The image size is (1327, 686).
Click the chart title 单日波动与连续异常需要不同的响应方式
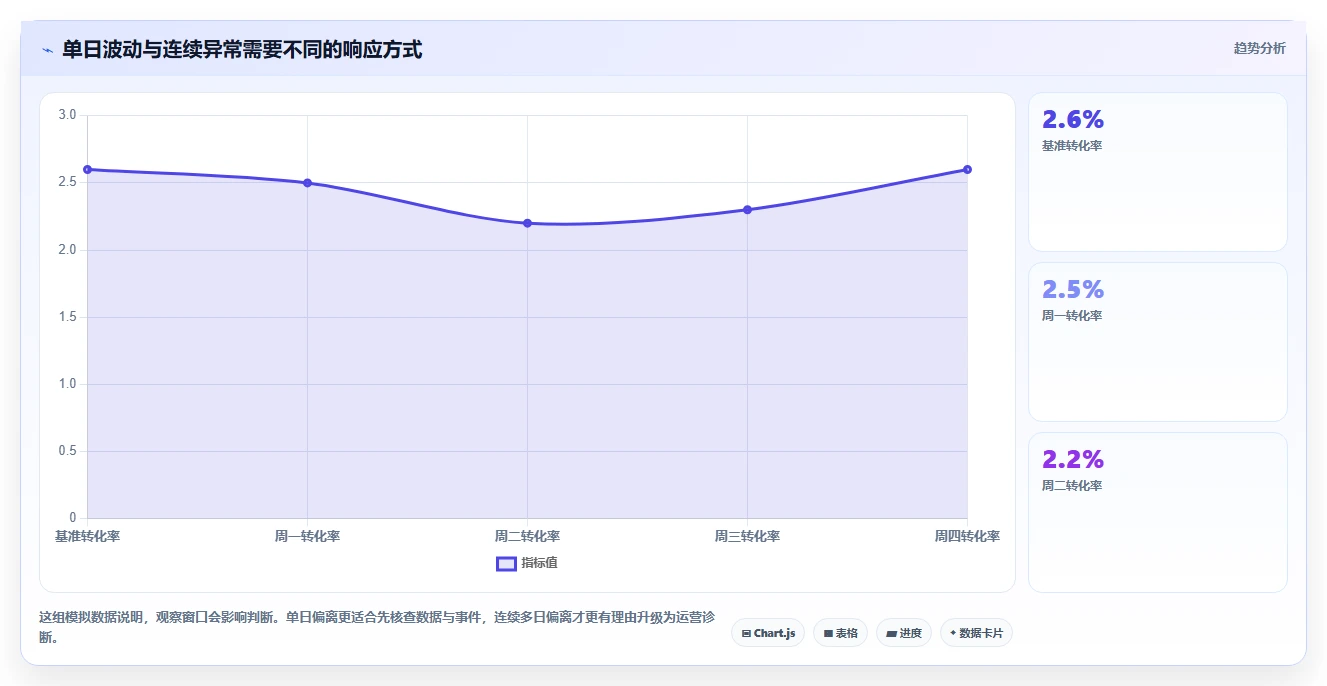click(242, 49)
